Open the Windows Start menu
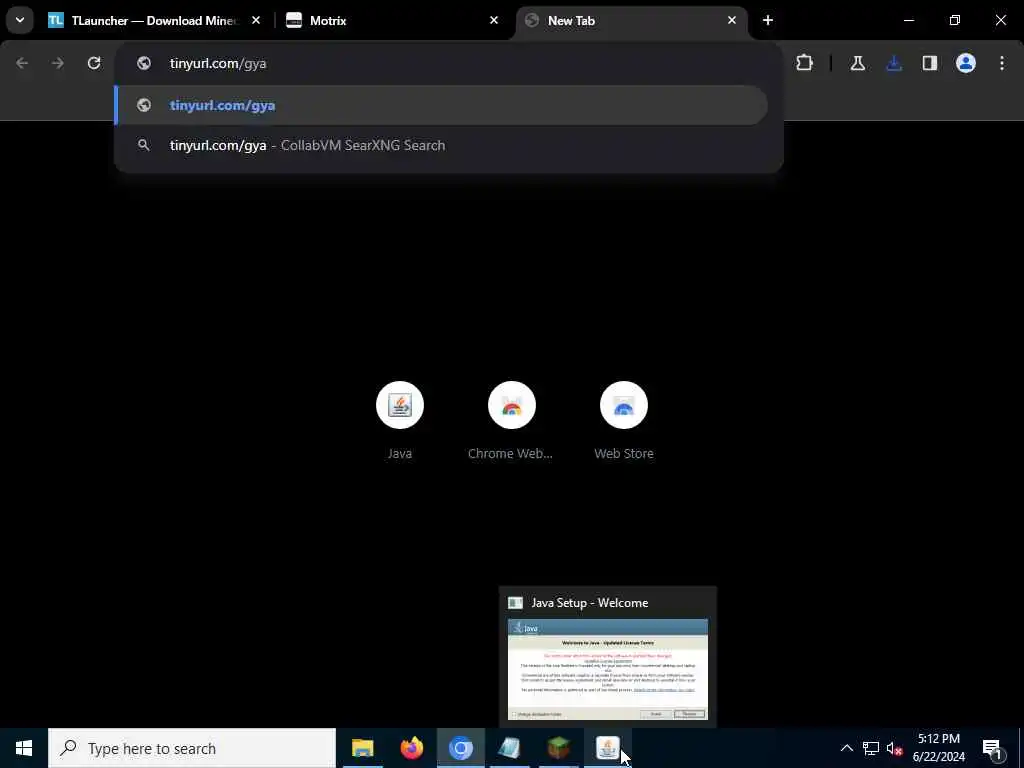 tap(24, 748)
